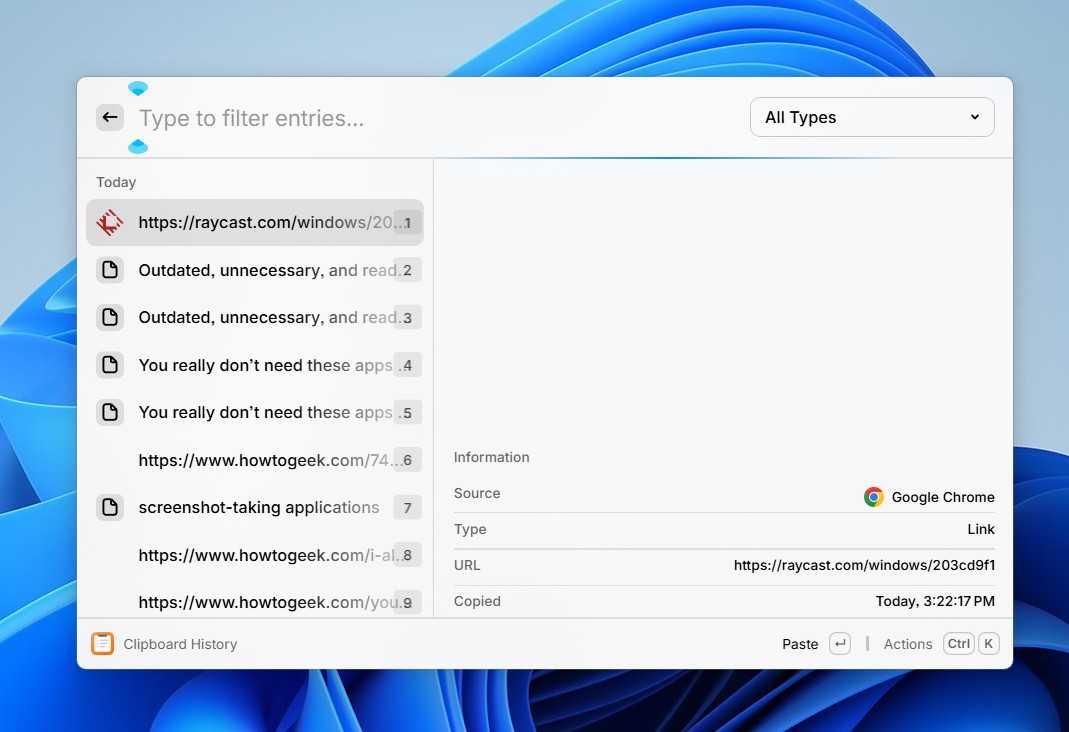The width and height of the screenshot is (1069, 732).
Task: Click the back arrow icon
Action: click(x=110, y=117)
